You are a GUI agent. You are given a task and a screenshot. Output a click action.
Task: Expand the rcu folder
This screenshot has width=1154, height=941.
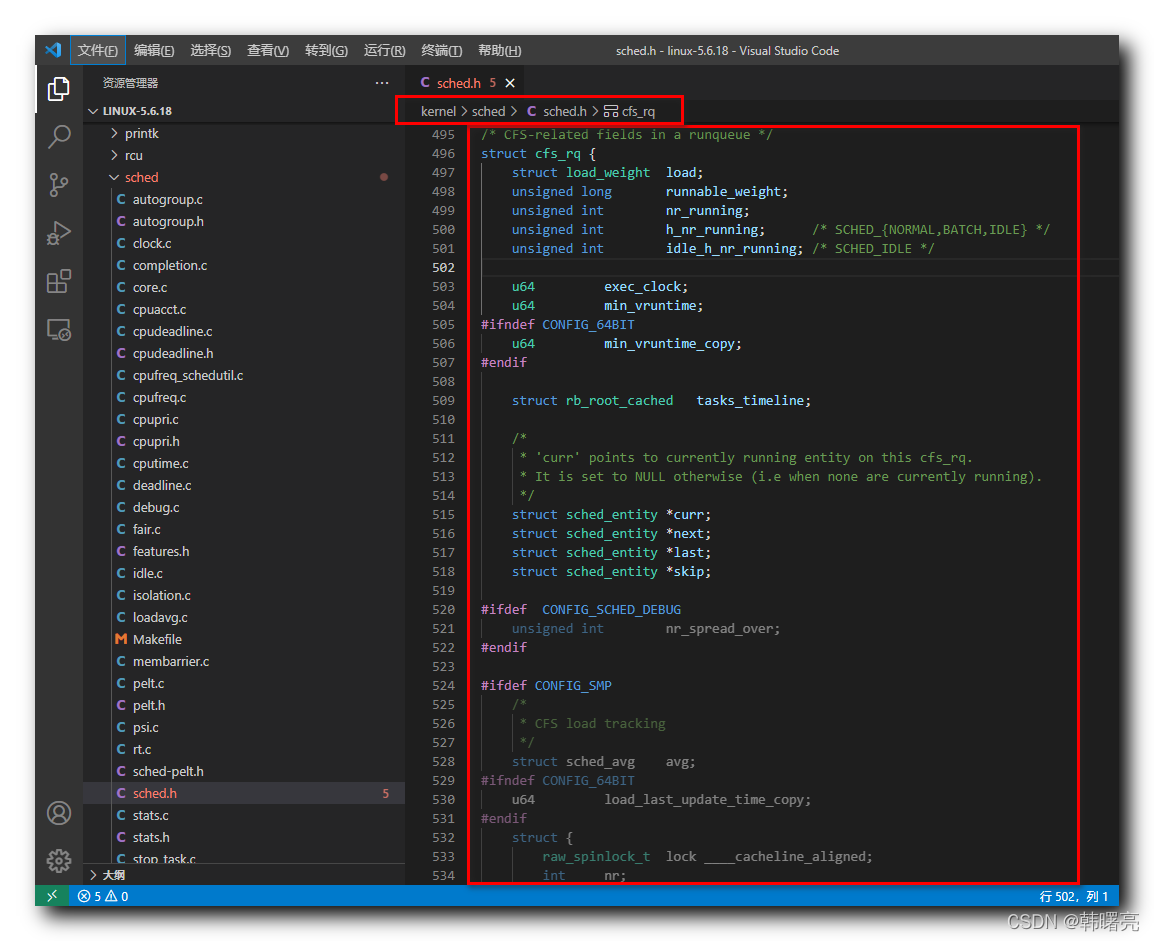coord(244,155)
